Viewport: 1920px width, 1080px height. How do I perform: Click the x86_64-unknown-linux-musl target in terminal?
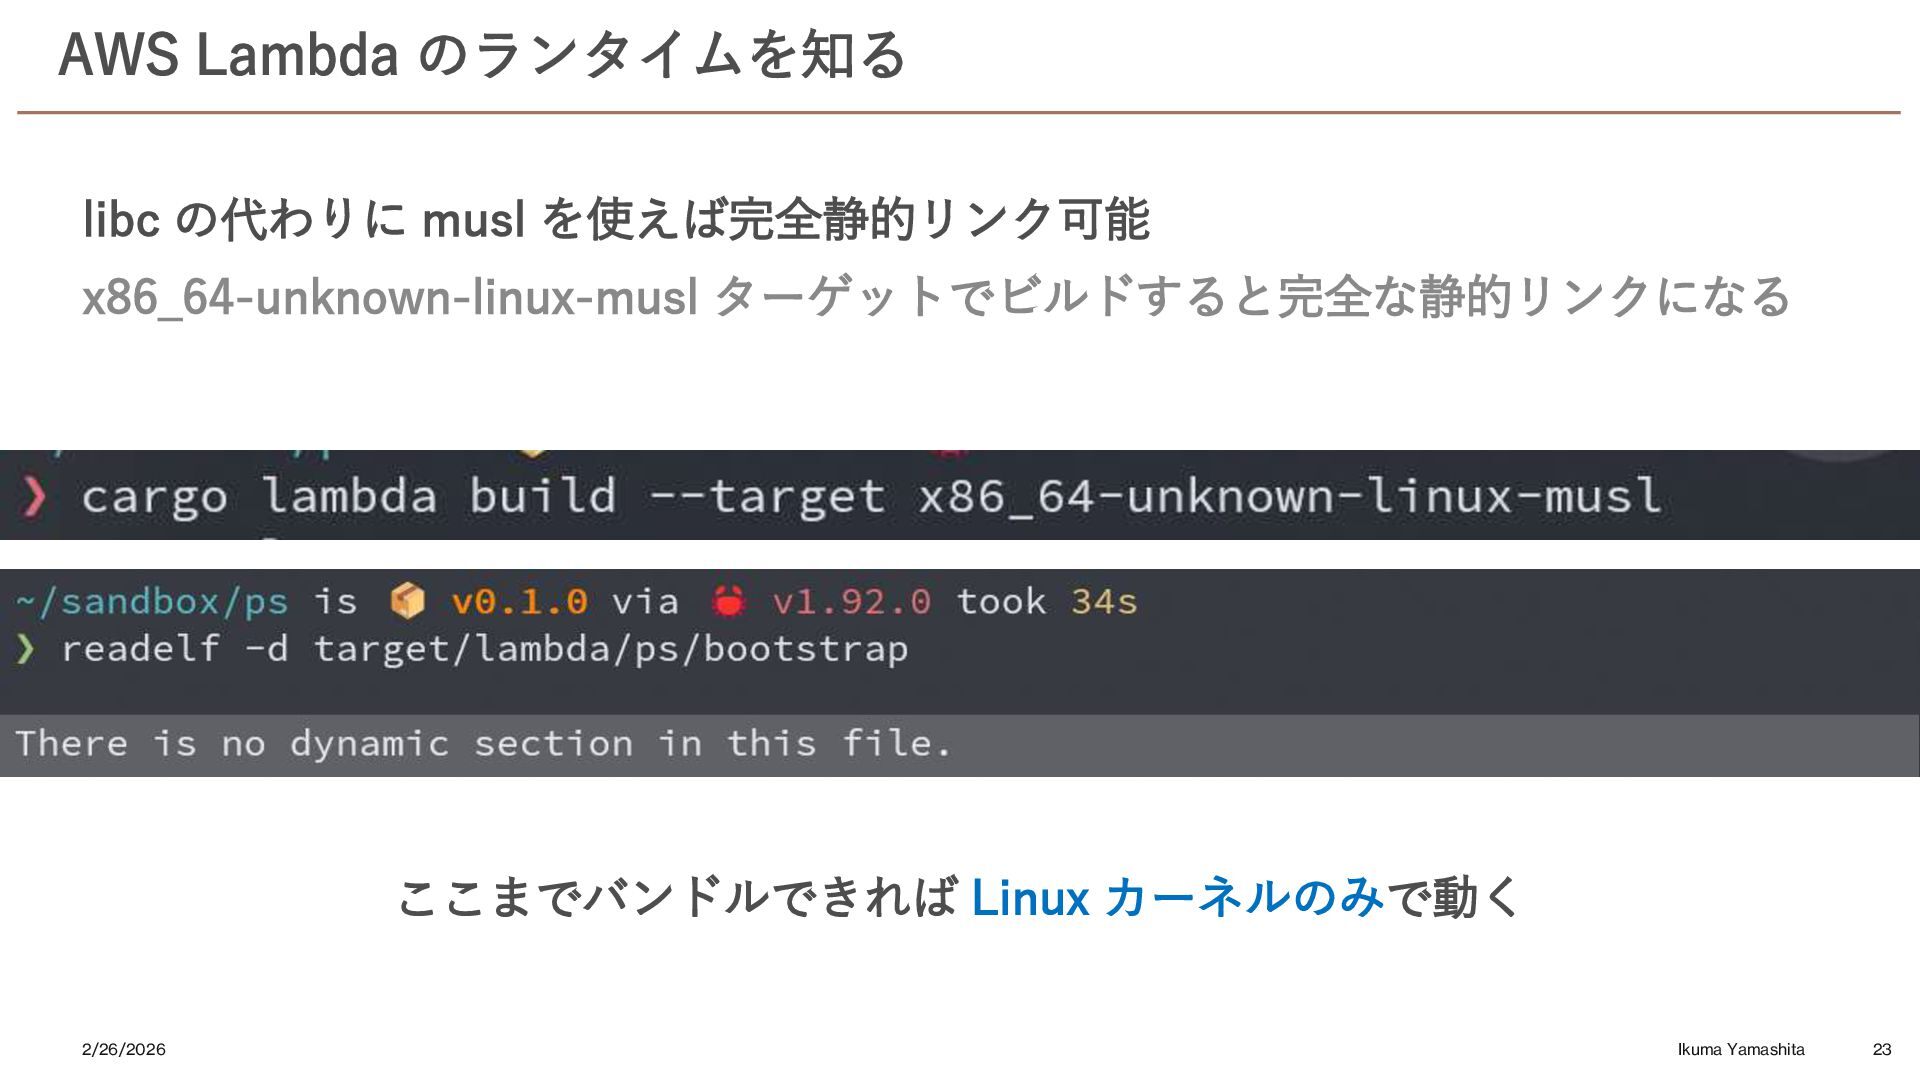point(1290,497)
